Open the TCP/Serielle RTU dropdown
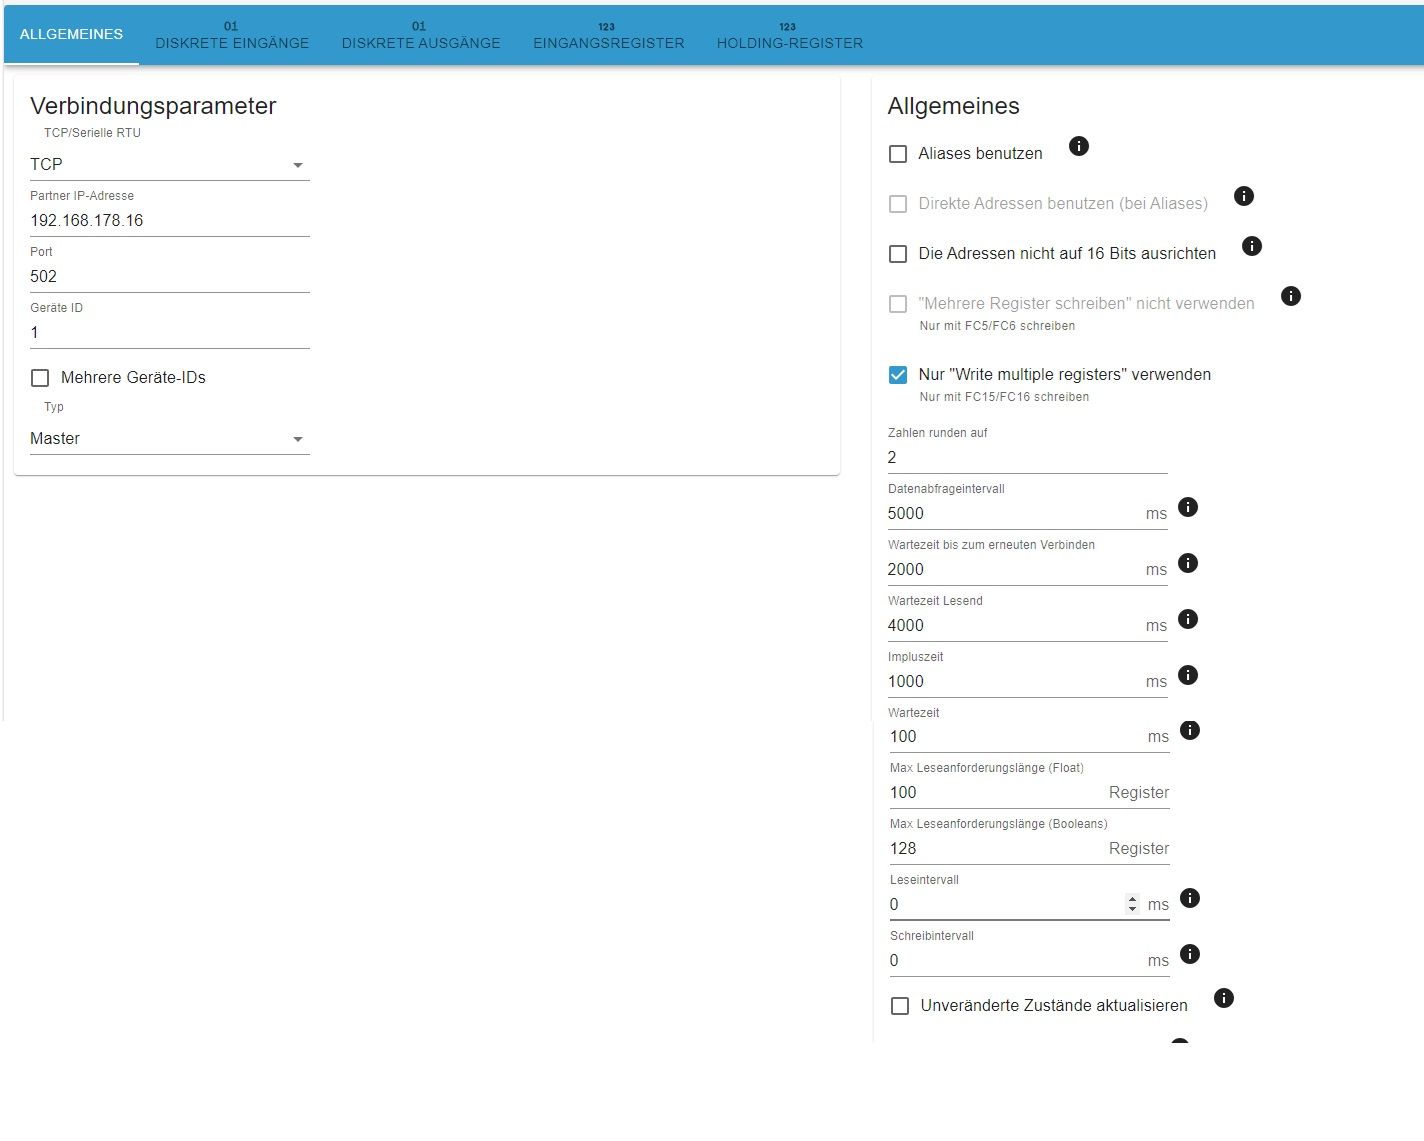The height and width of the screenshot is (1141, 1424). tap(170, 164)
